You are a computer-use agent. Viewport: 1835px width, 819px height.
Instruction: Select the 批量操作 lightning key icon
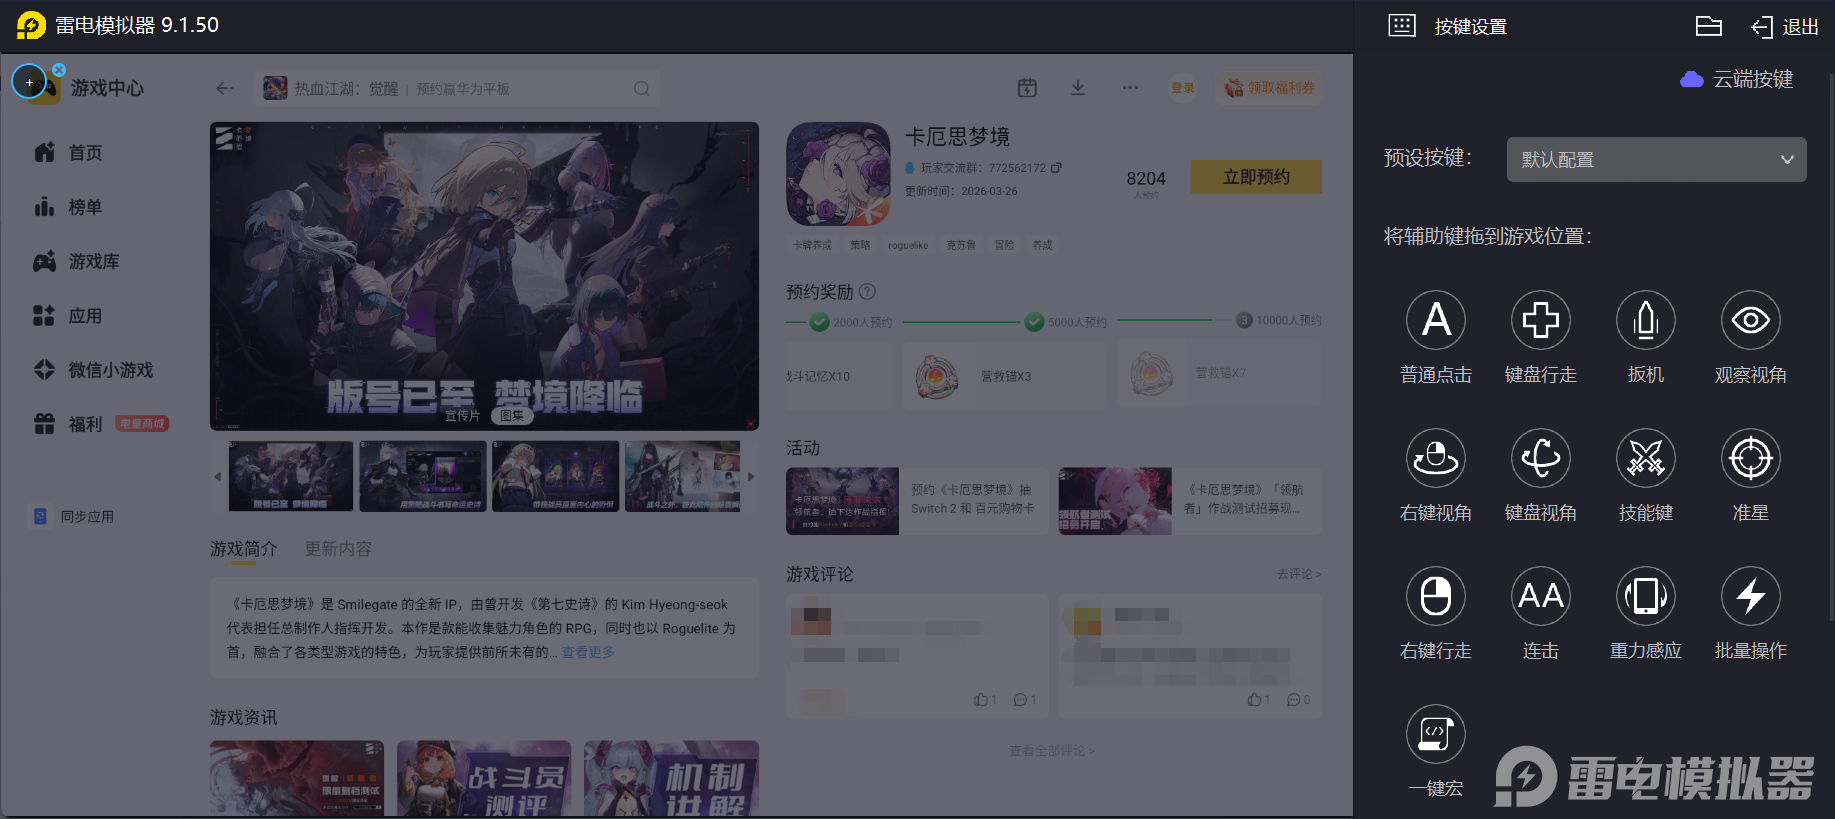(x=1751, y=596)
